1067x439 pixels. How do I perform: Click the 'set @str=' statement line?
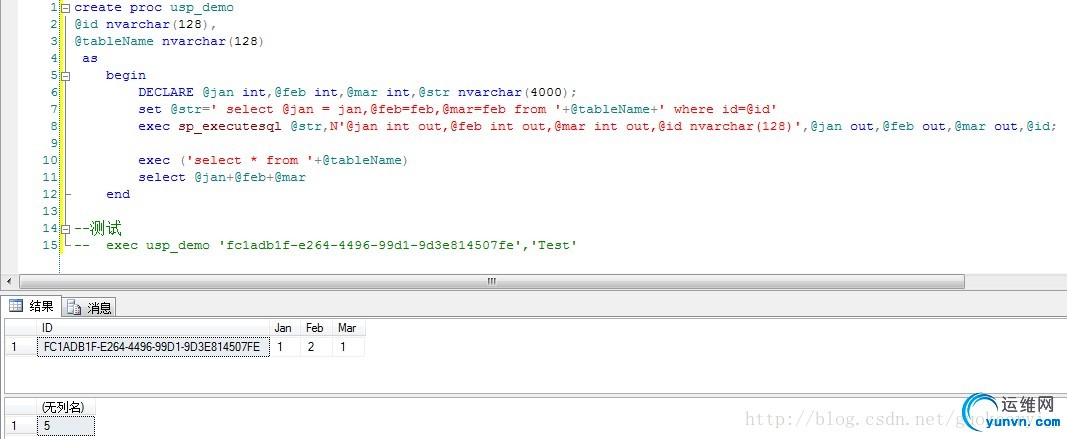click(457, 109)
